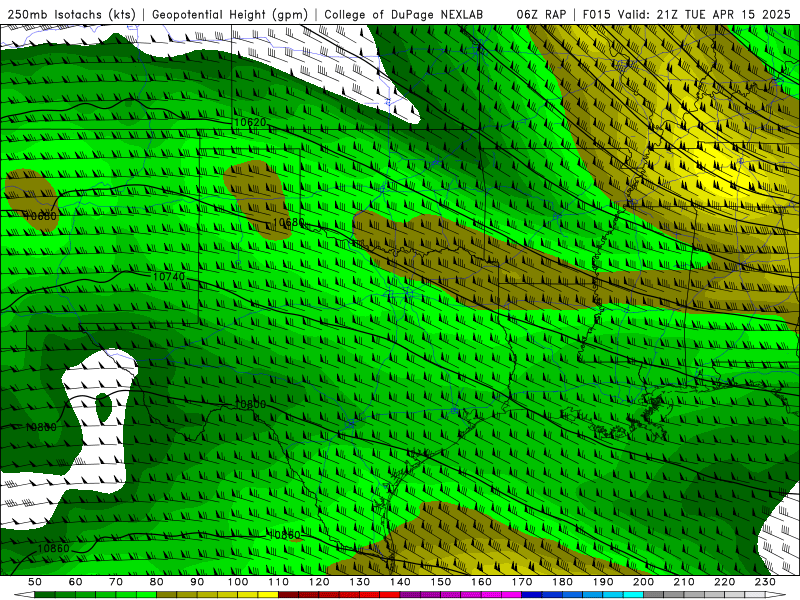
Task: Select the 'College of DuPage NEXLAB' label
Action: [404, 15]
